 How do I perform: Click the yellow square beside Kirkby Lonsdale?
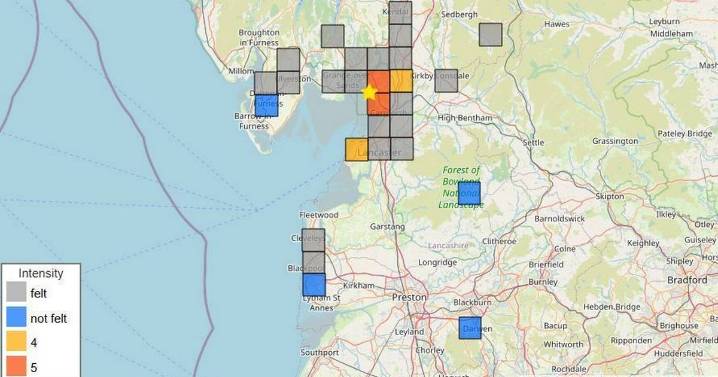tap(402, 81)
